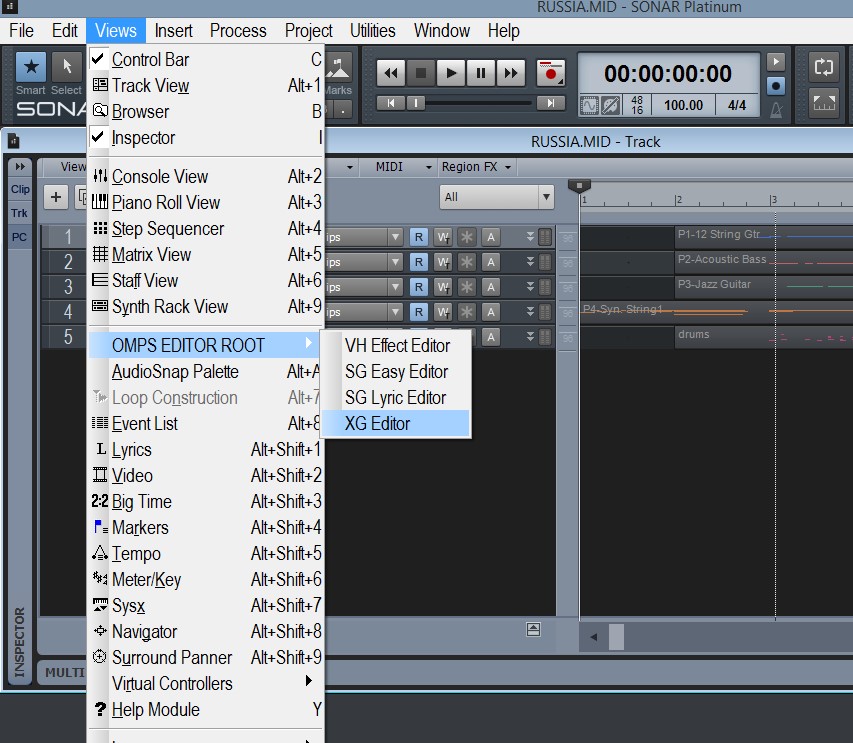
Task: Expand track 2 with chevron
Action: (x=530, y=262)
